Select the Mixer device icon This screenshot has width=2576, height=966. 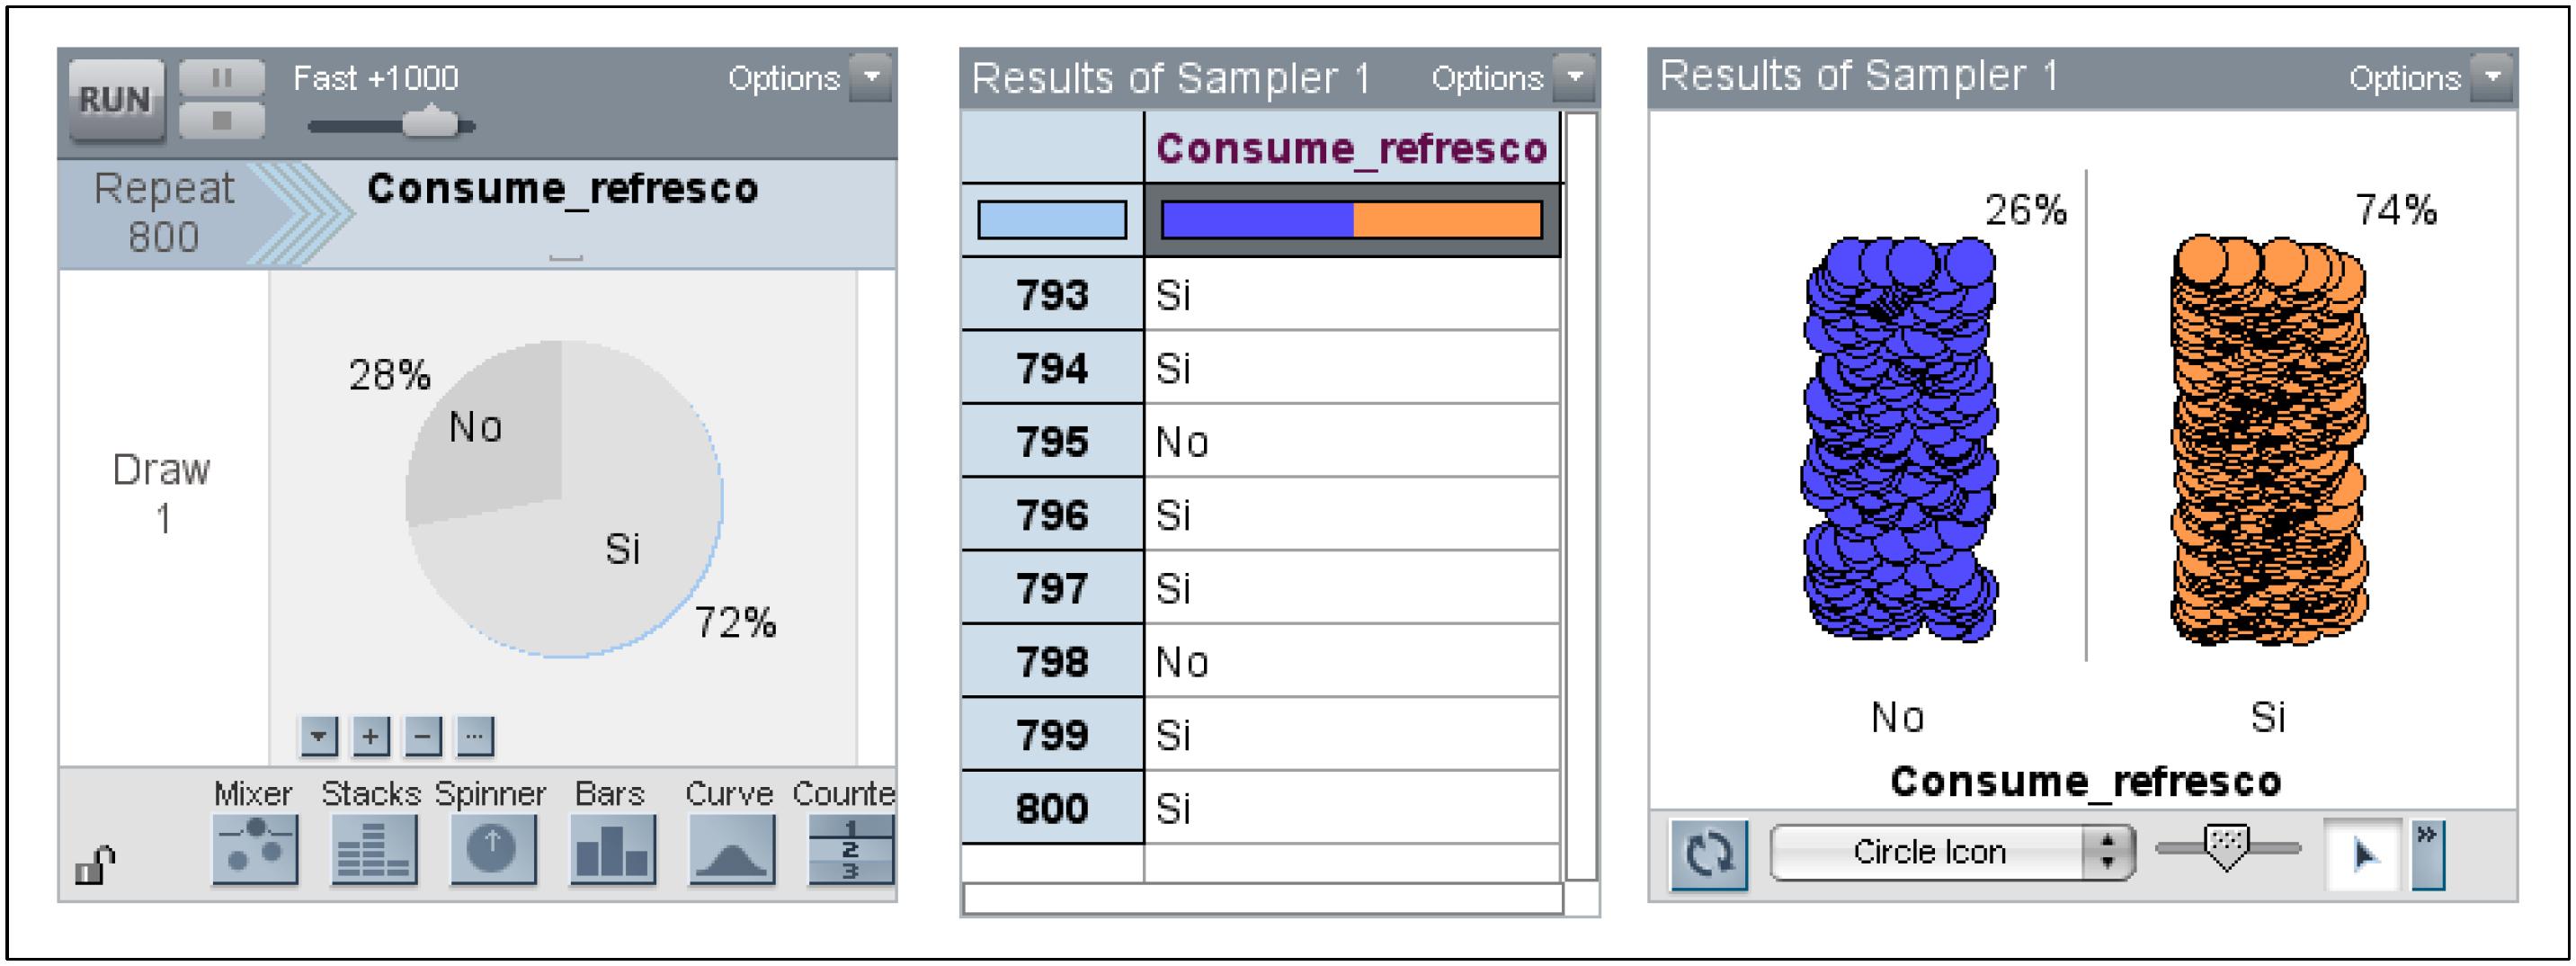coord(254,849)
